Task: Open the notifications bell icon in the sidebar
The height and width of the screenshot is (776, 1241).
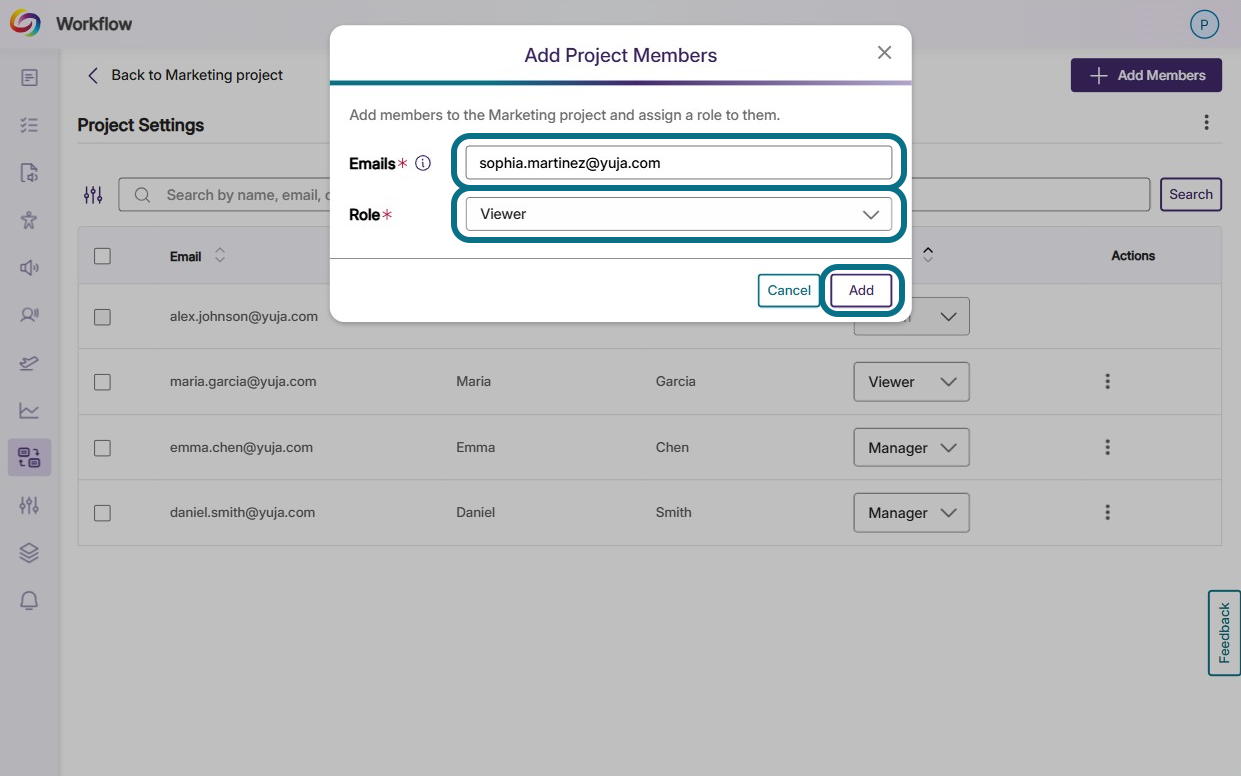Action: point(29,600)
